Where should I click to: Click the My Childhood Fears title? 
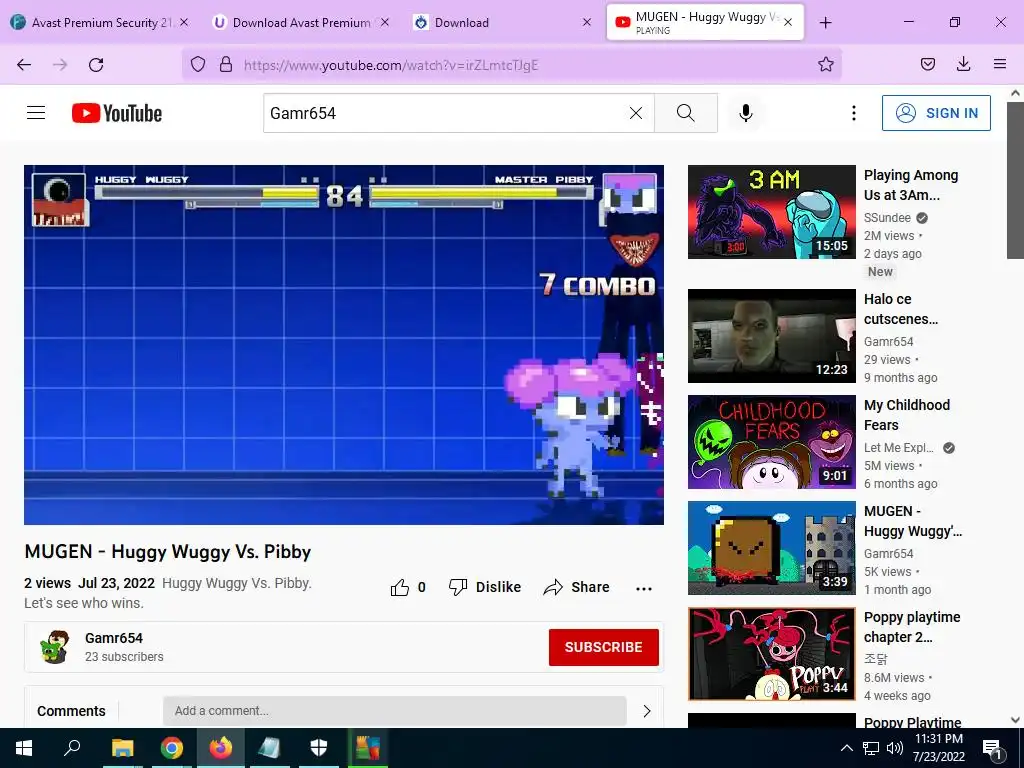pos(907,415)
